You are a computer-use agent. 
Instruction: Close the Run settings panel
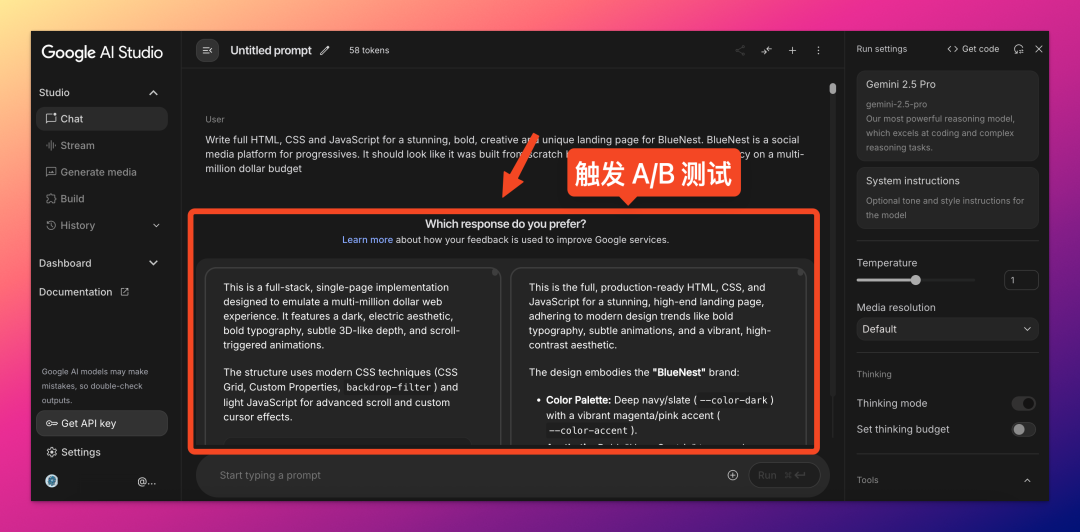(x=1039, y=49)
